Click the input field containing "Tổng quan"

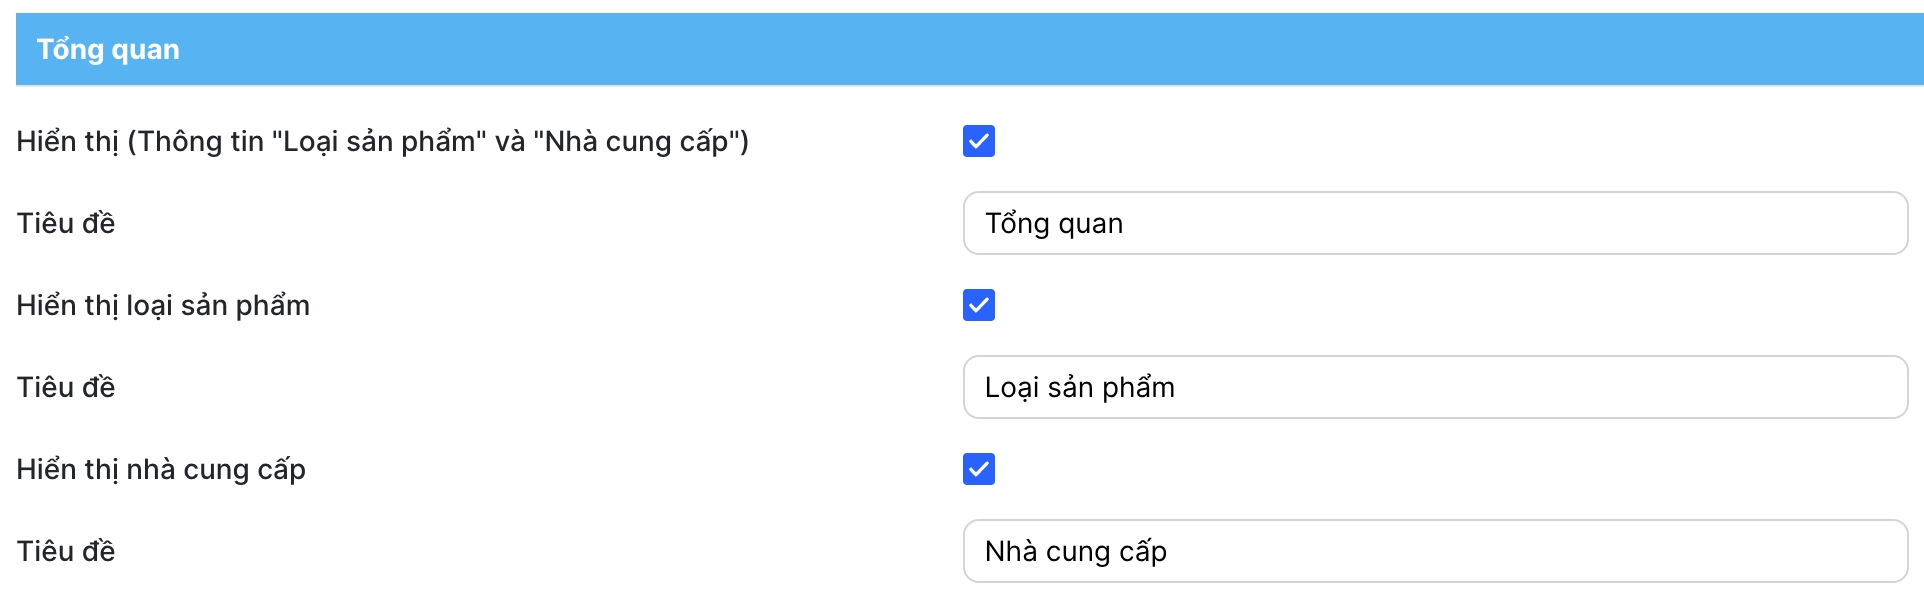(x=1434, y=223)
